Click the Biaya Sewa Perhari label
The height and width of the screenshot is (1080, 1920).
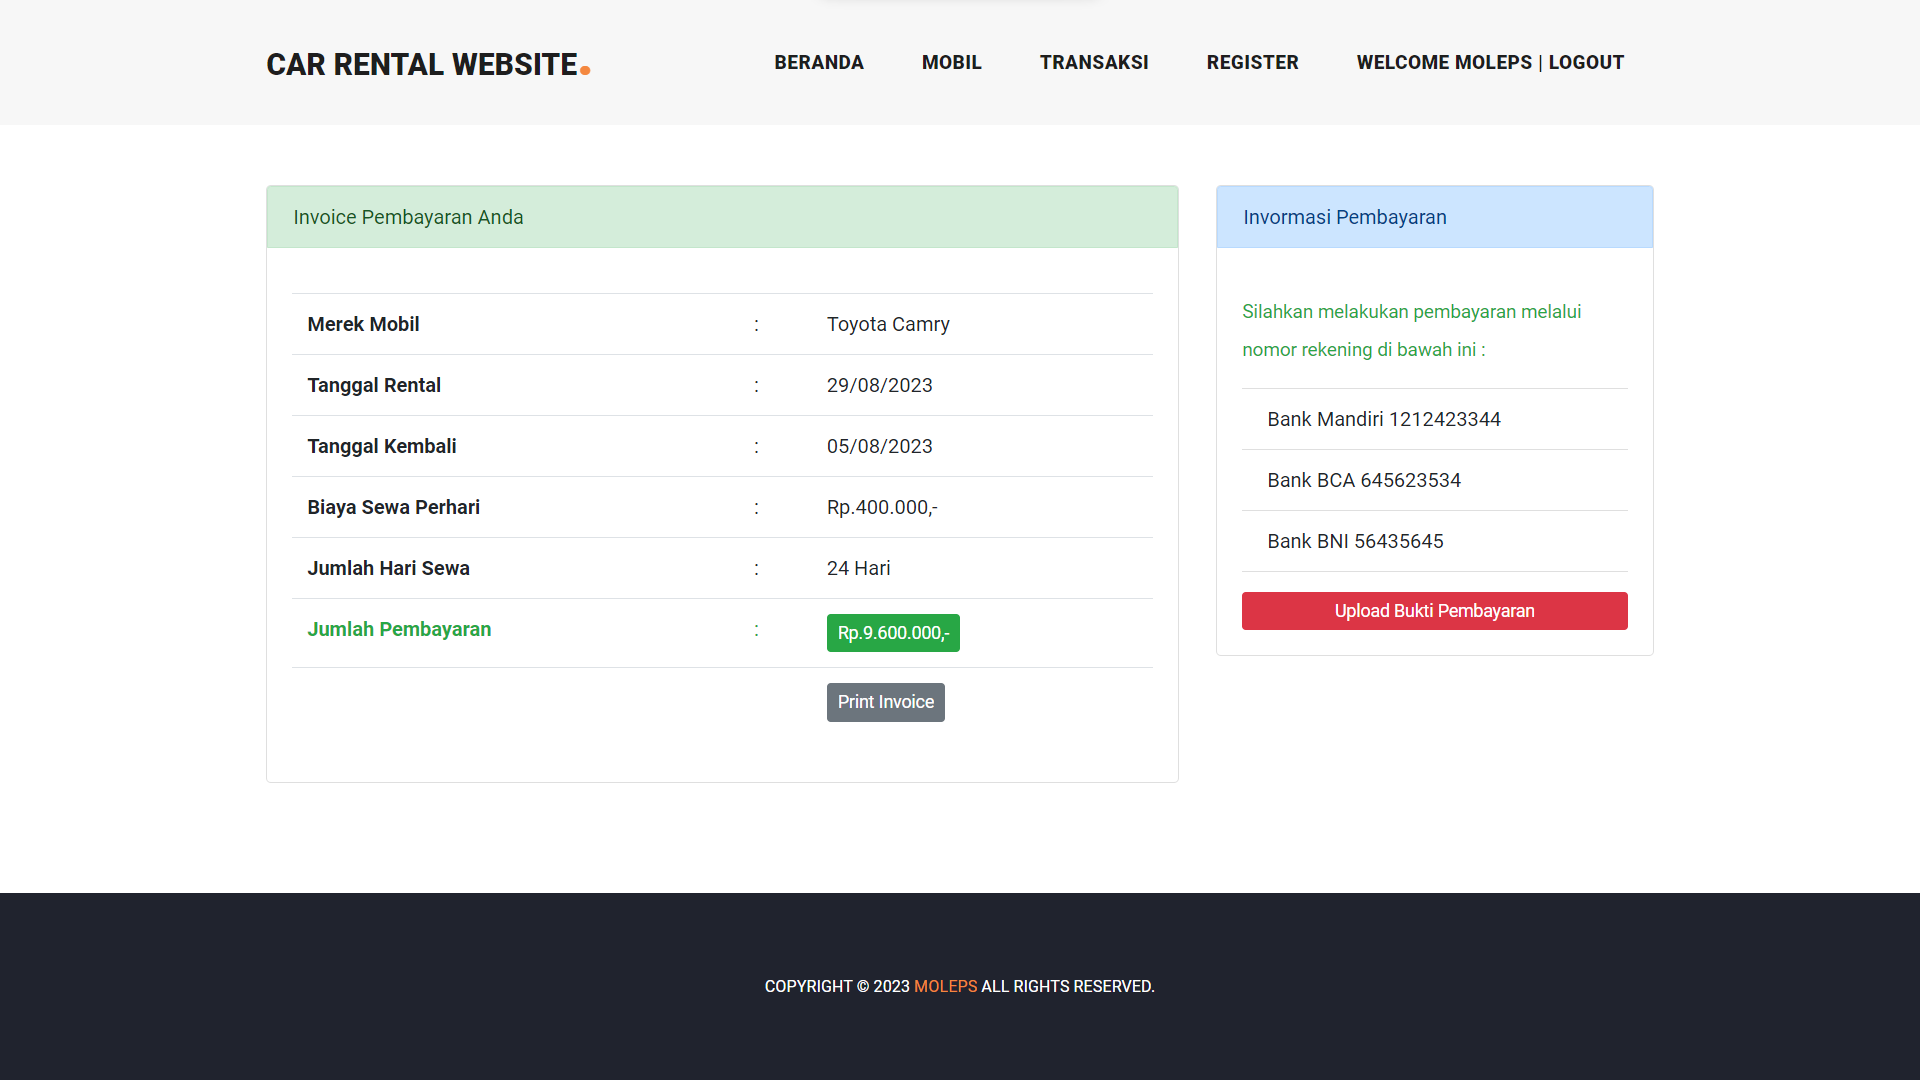point(394,507)
